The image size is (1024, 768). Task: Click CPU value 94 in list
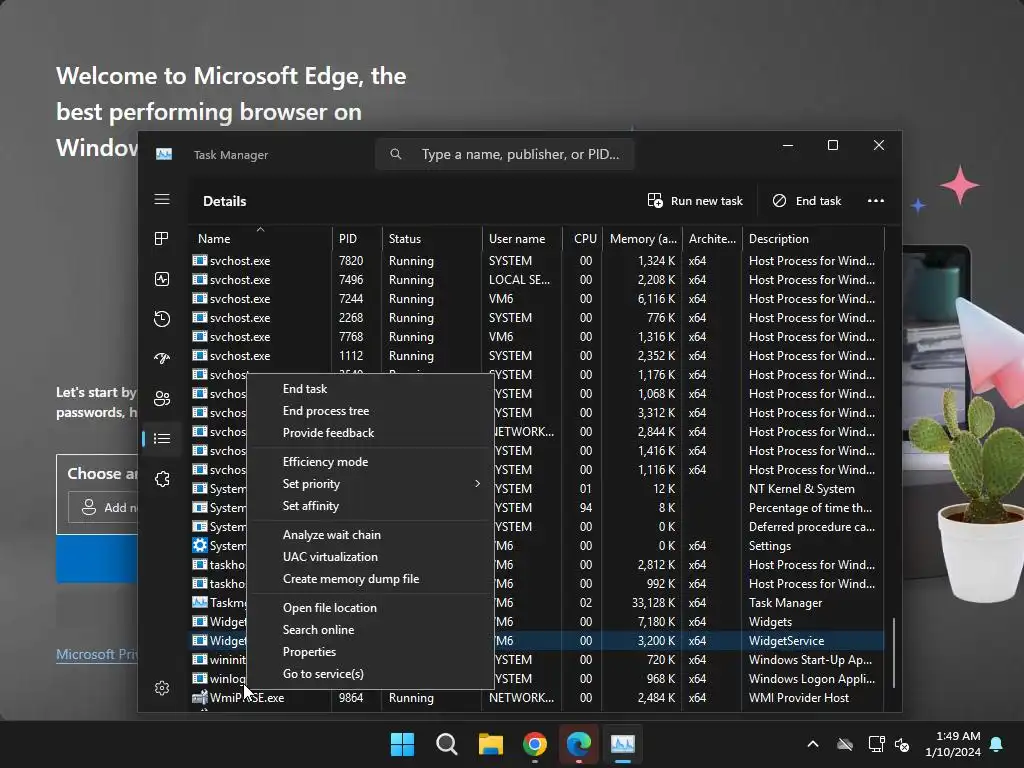[586, 507]
